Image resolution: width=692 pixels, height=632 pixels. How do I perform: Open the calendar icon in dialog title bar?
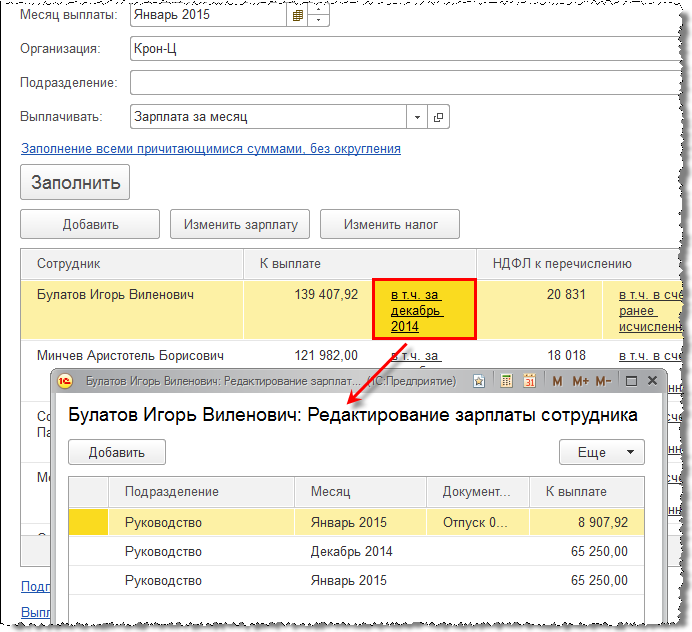click(530, 381)
